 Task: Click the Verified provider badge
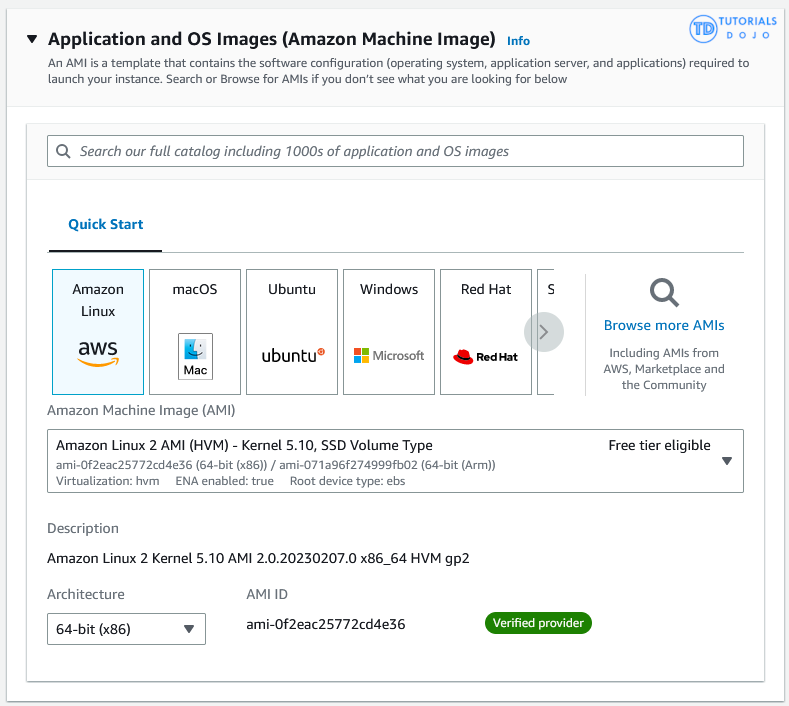tap(538, 624)
